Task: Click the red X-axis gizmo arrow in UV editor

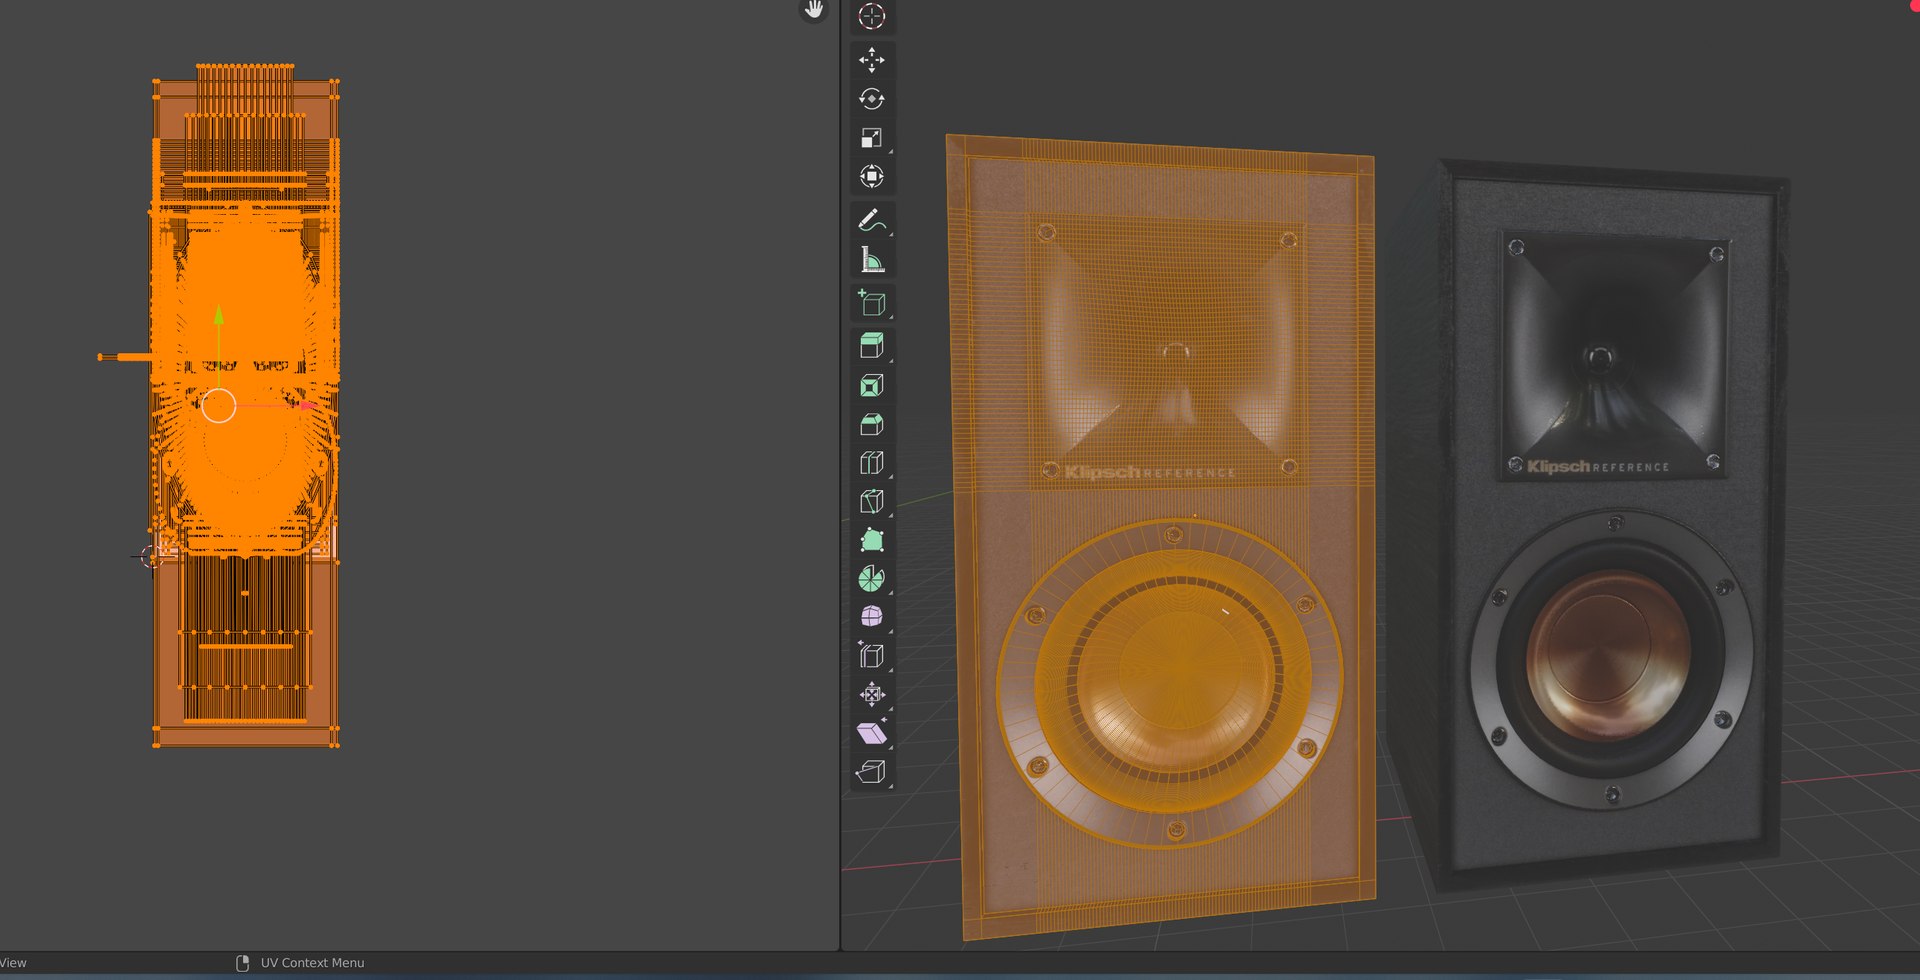Action: 307,405
